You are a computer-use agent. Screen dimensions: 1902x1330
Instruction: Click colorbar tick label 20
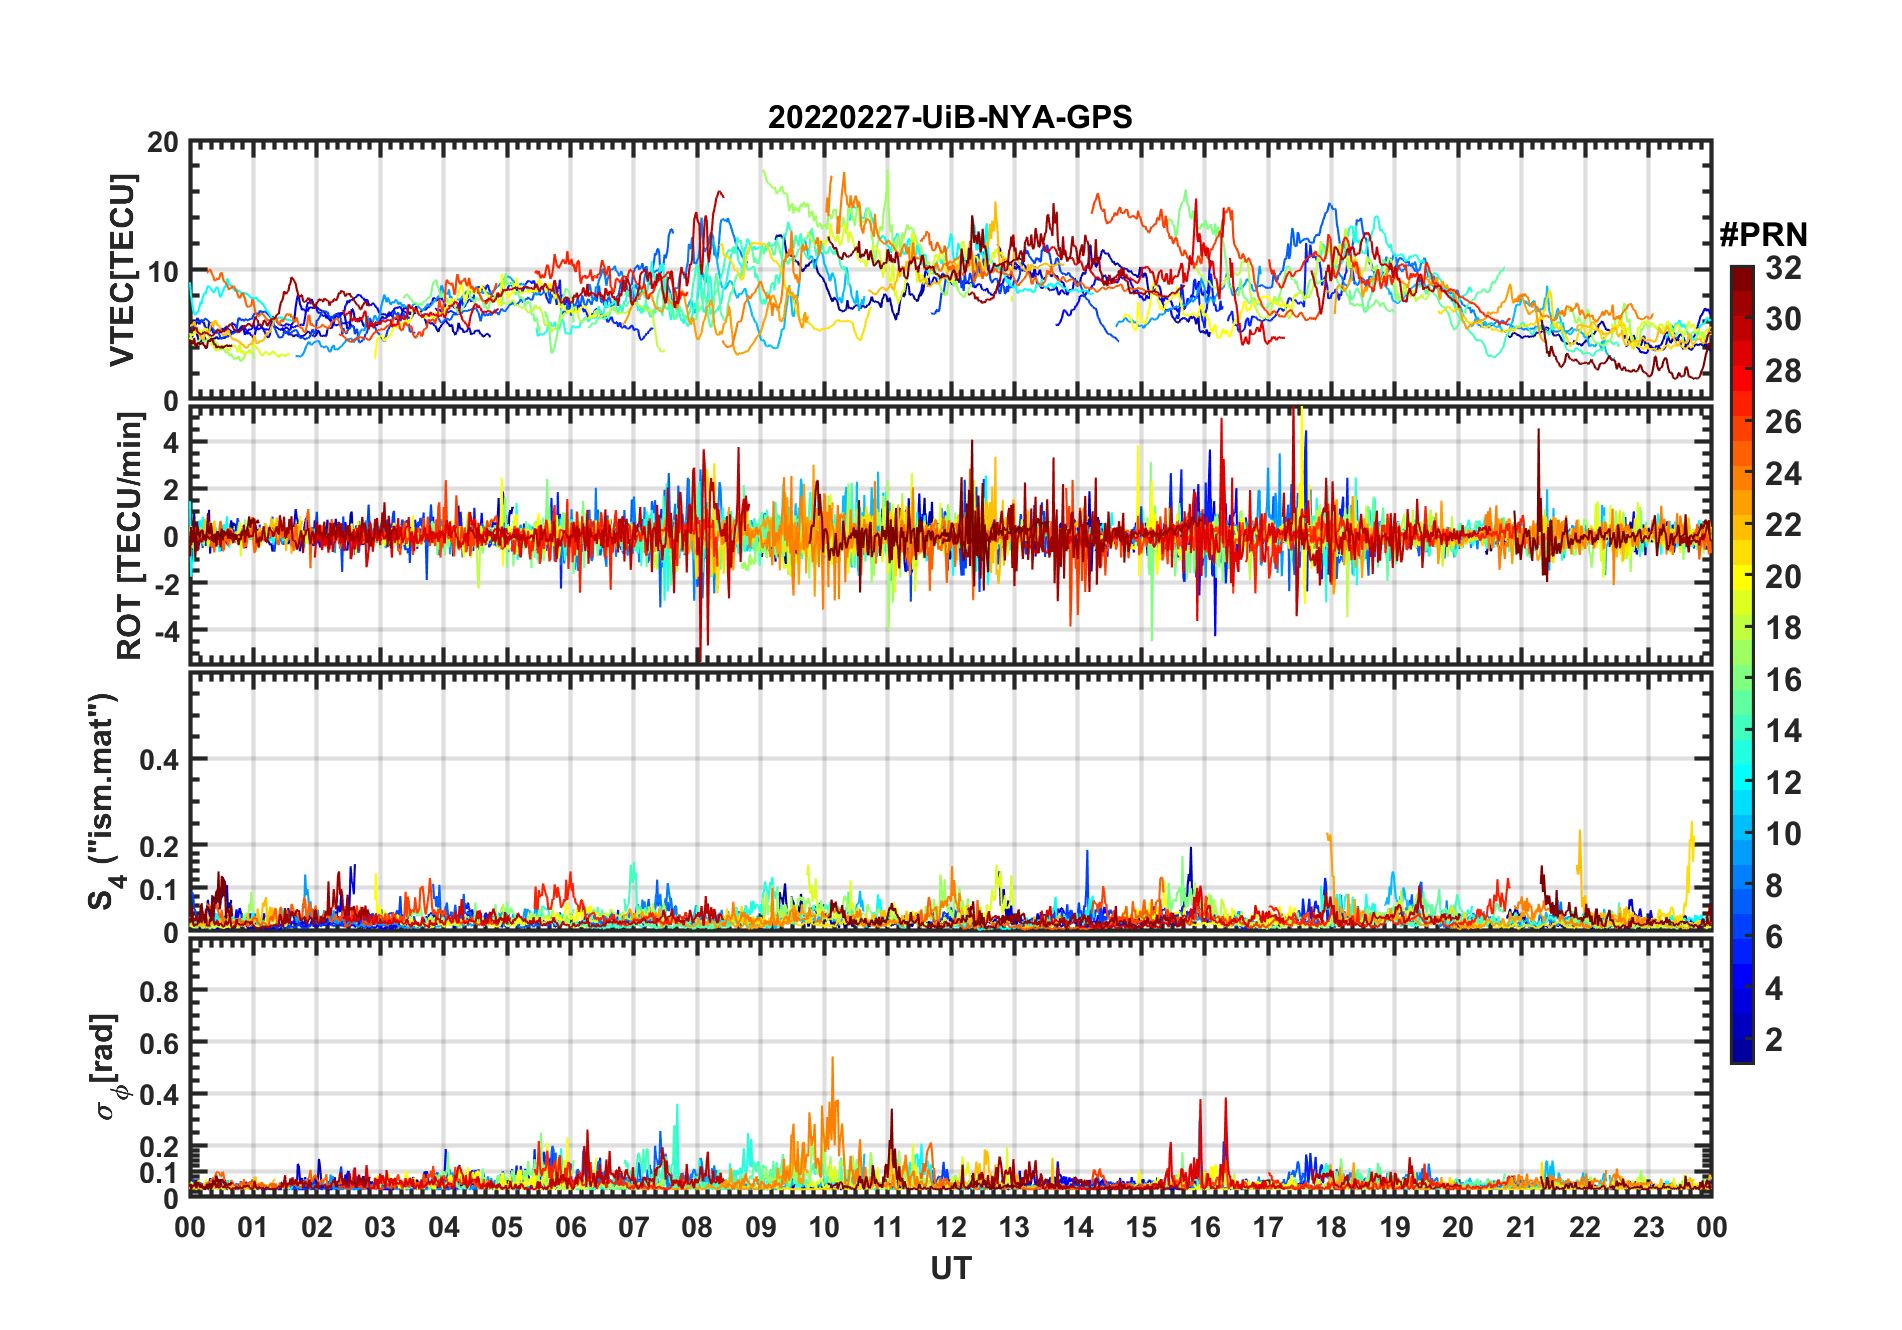(1783, 577)
